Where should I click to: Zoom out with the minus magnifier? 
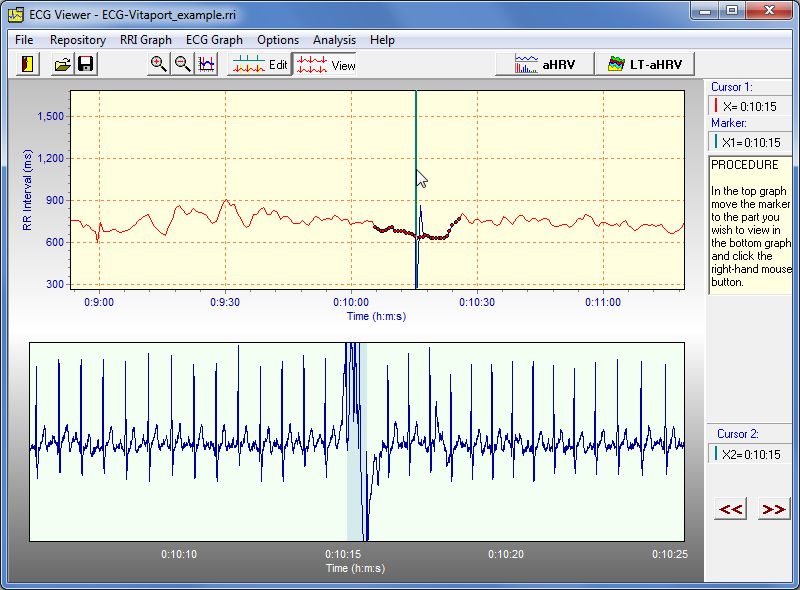[x=182, y=65]
